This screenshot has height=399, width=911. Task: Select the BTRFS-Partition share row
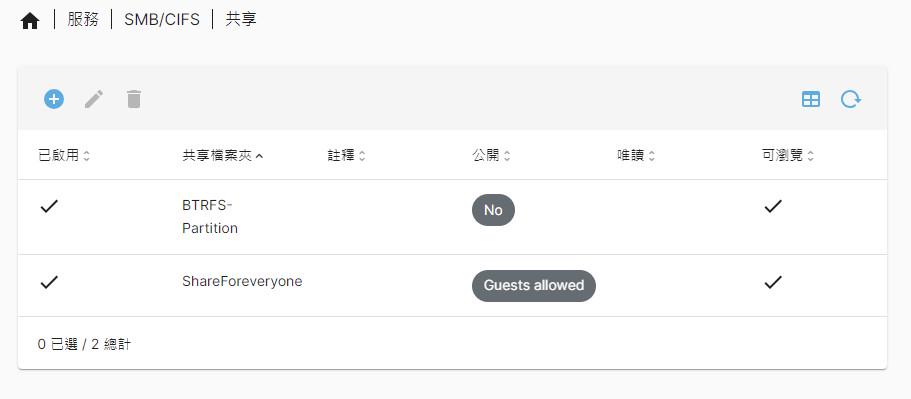point(452,217)
